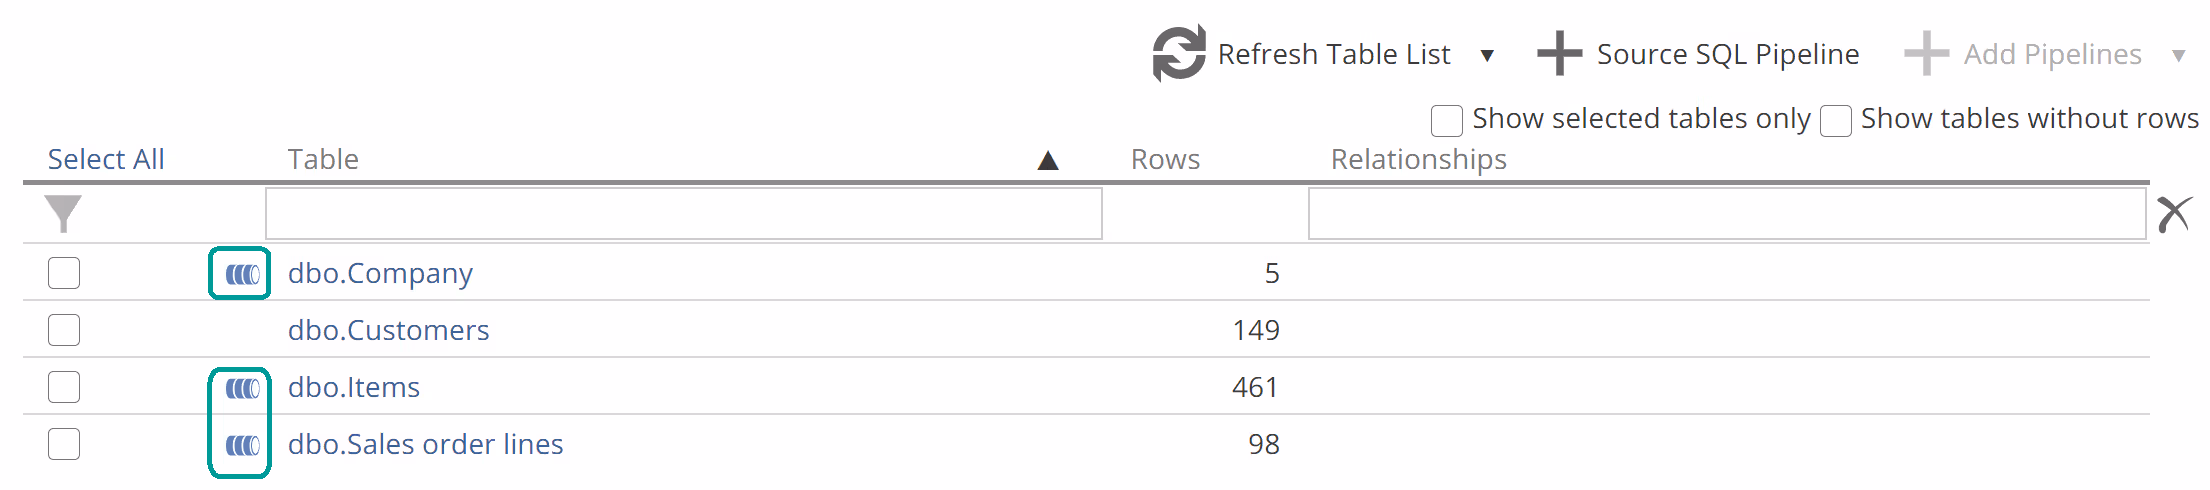
Task: Sort by the Rows column header
Action: (x=1165, y=159)
